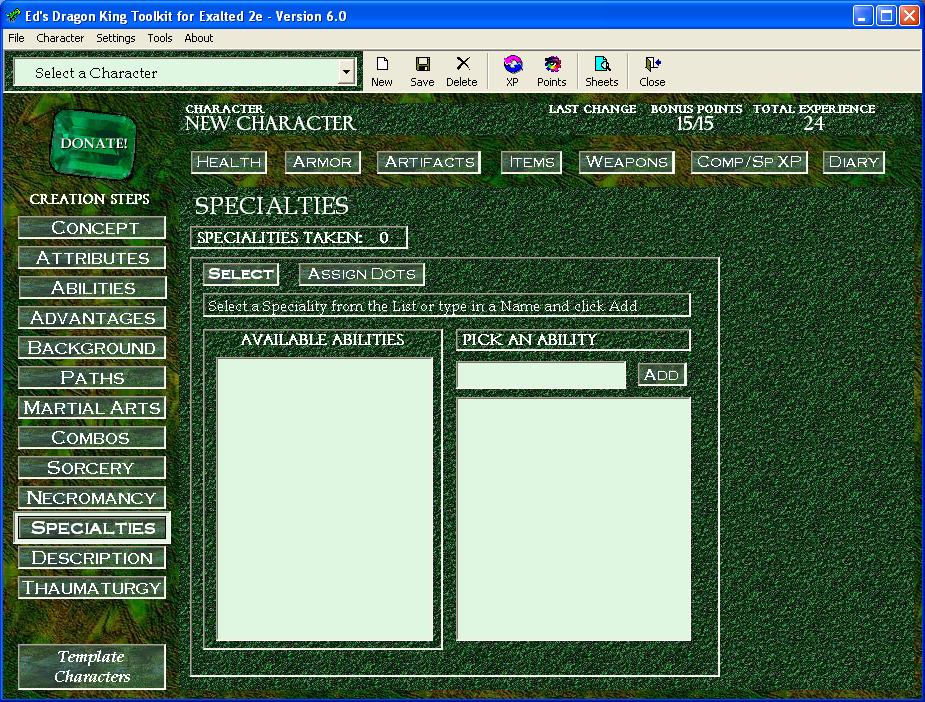Viewport: 925px width, 702px height.
Task: Click the Save floppy disk icon
Action: (422, 71)
